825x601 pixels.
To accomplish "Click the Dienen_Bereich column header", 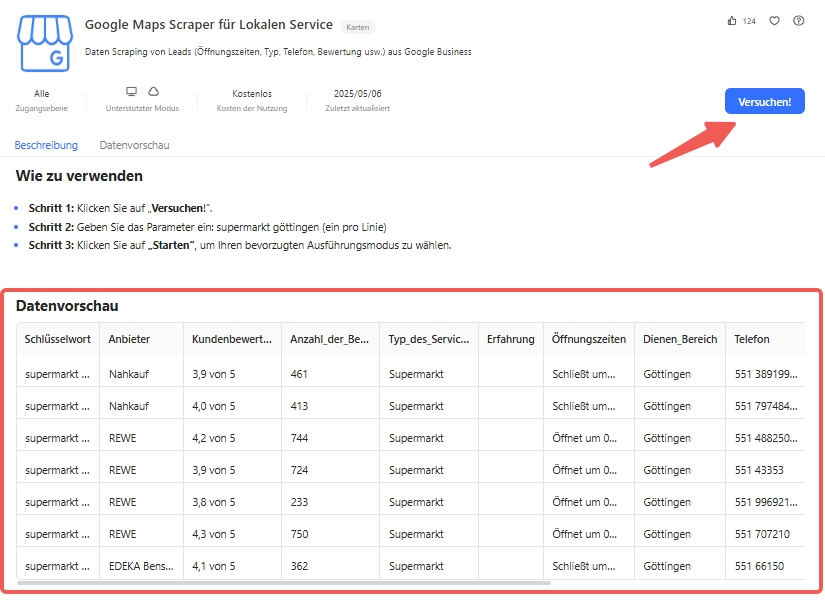I will coord(680,339).
